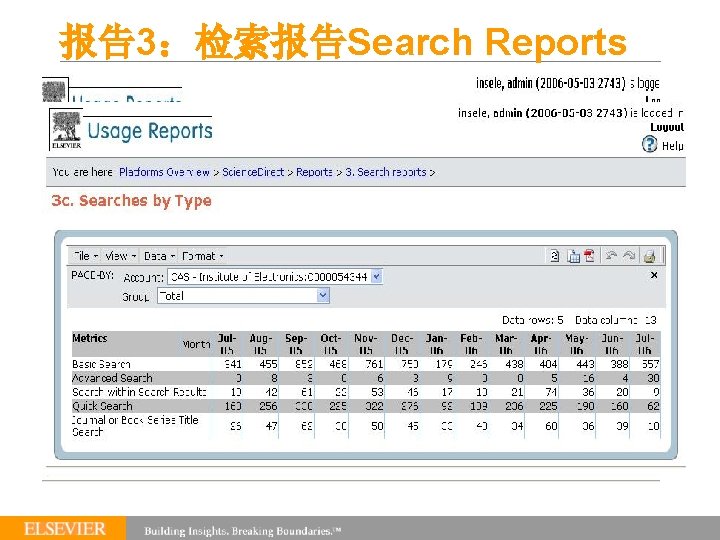720x540 pixels.
Task: Open the 3. Search reports breadcrumb
Action: pos(386,172)
